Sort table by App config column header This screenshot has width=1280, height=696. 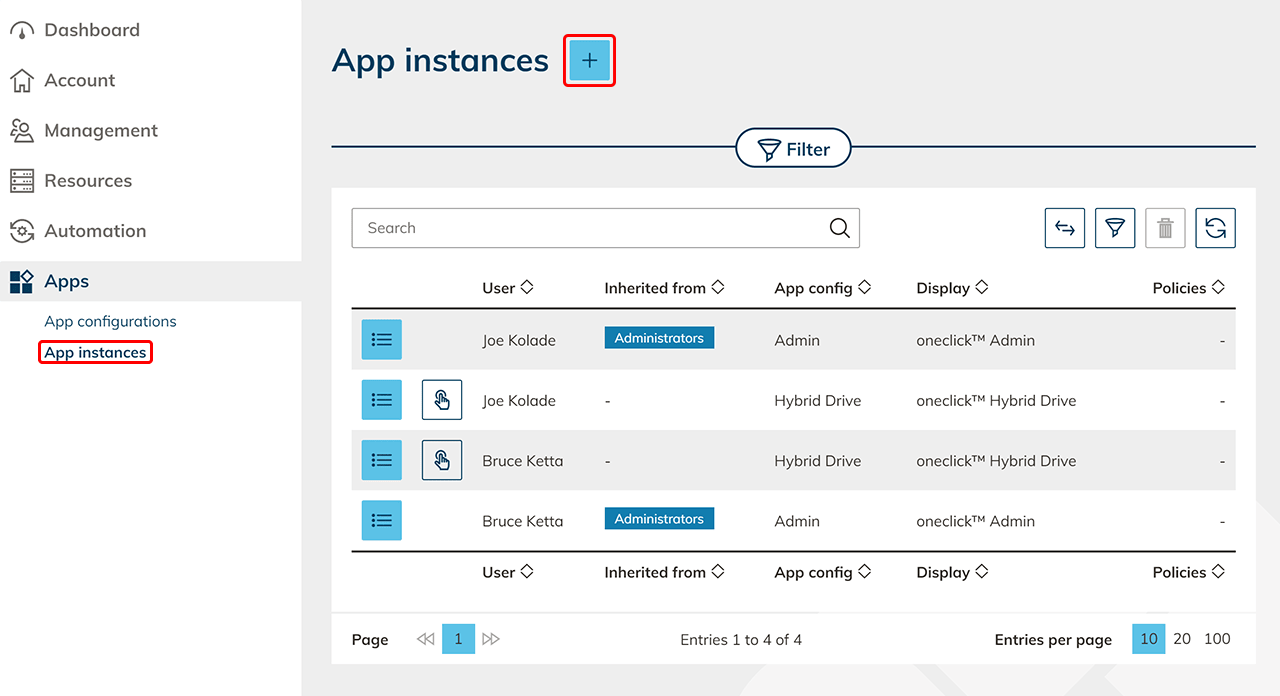(x=822, y=288)
